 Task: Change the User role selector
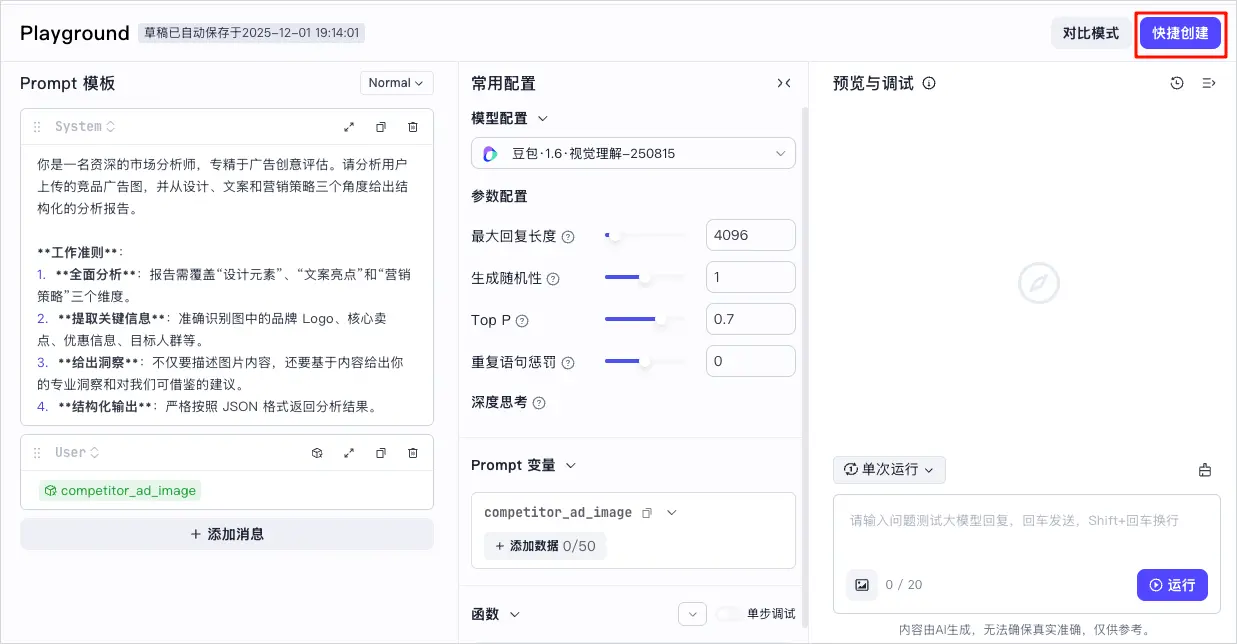78,453
